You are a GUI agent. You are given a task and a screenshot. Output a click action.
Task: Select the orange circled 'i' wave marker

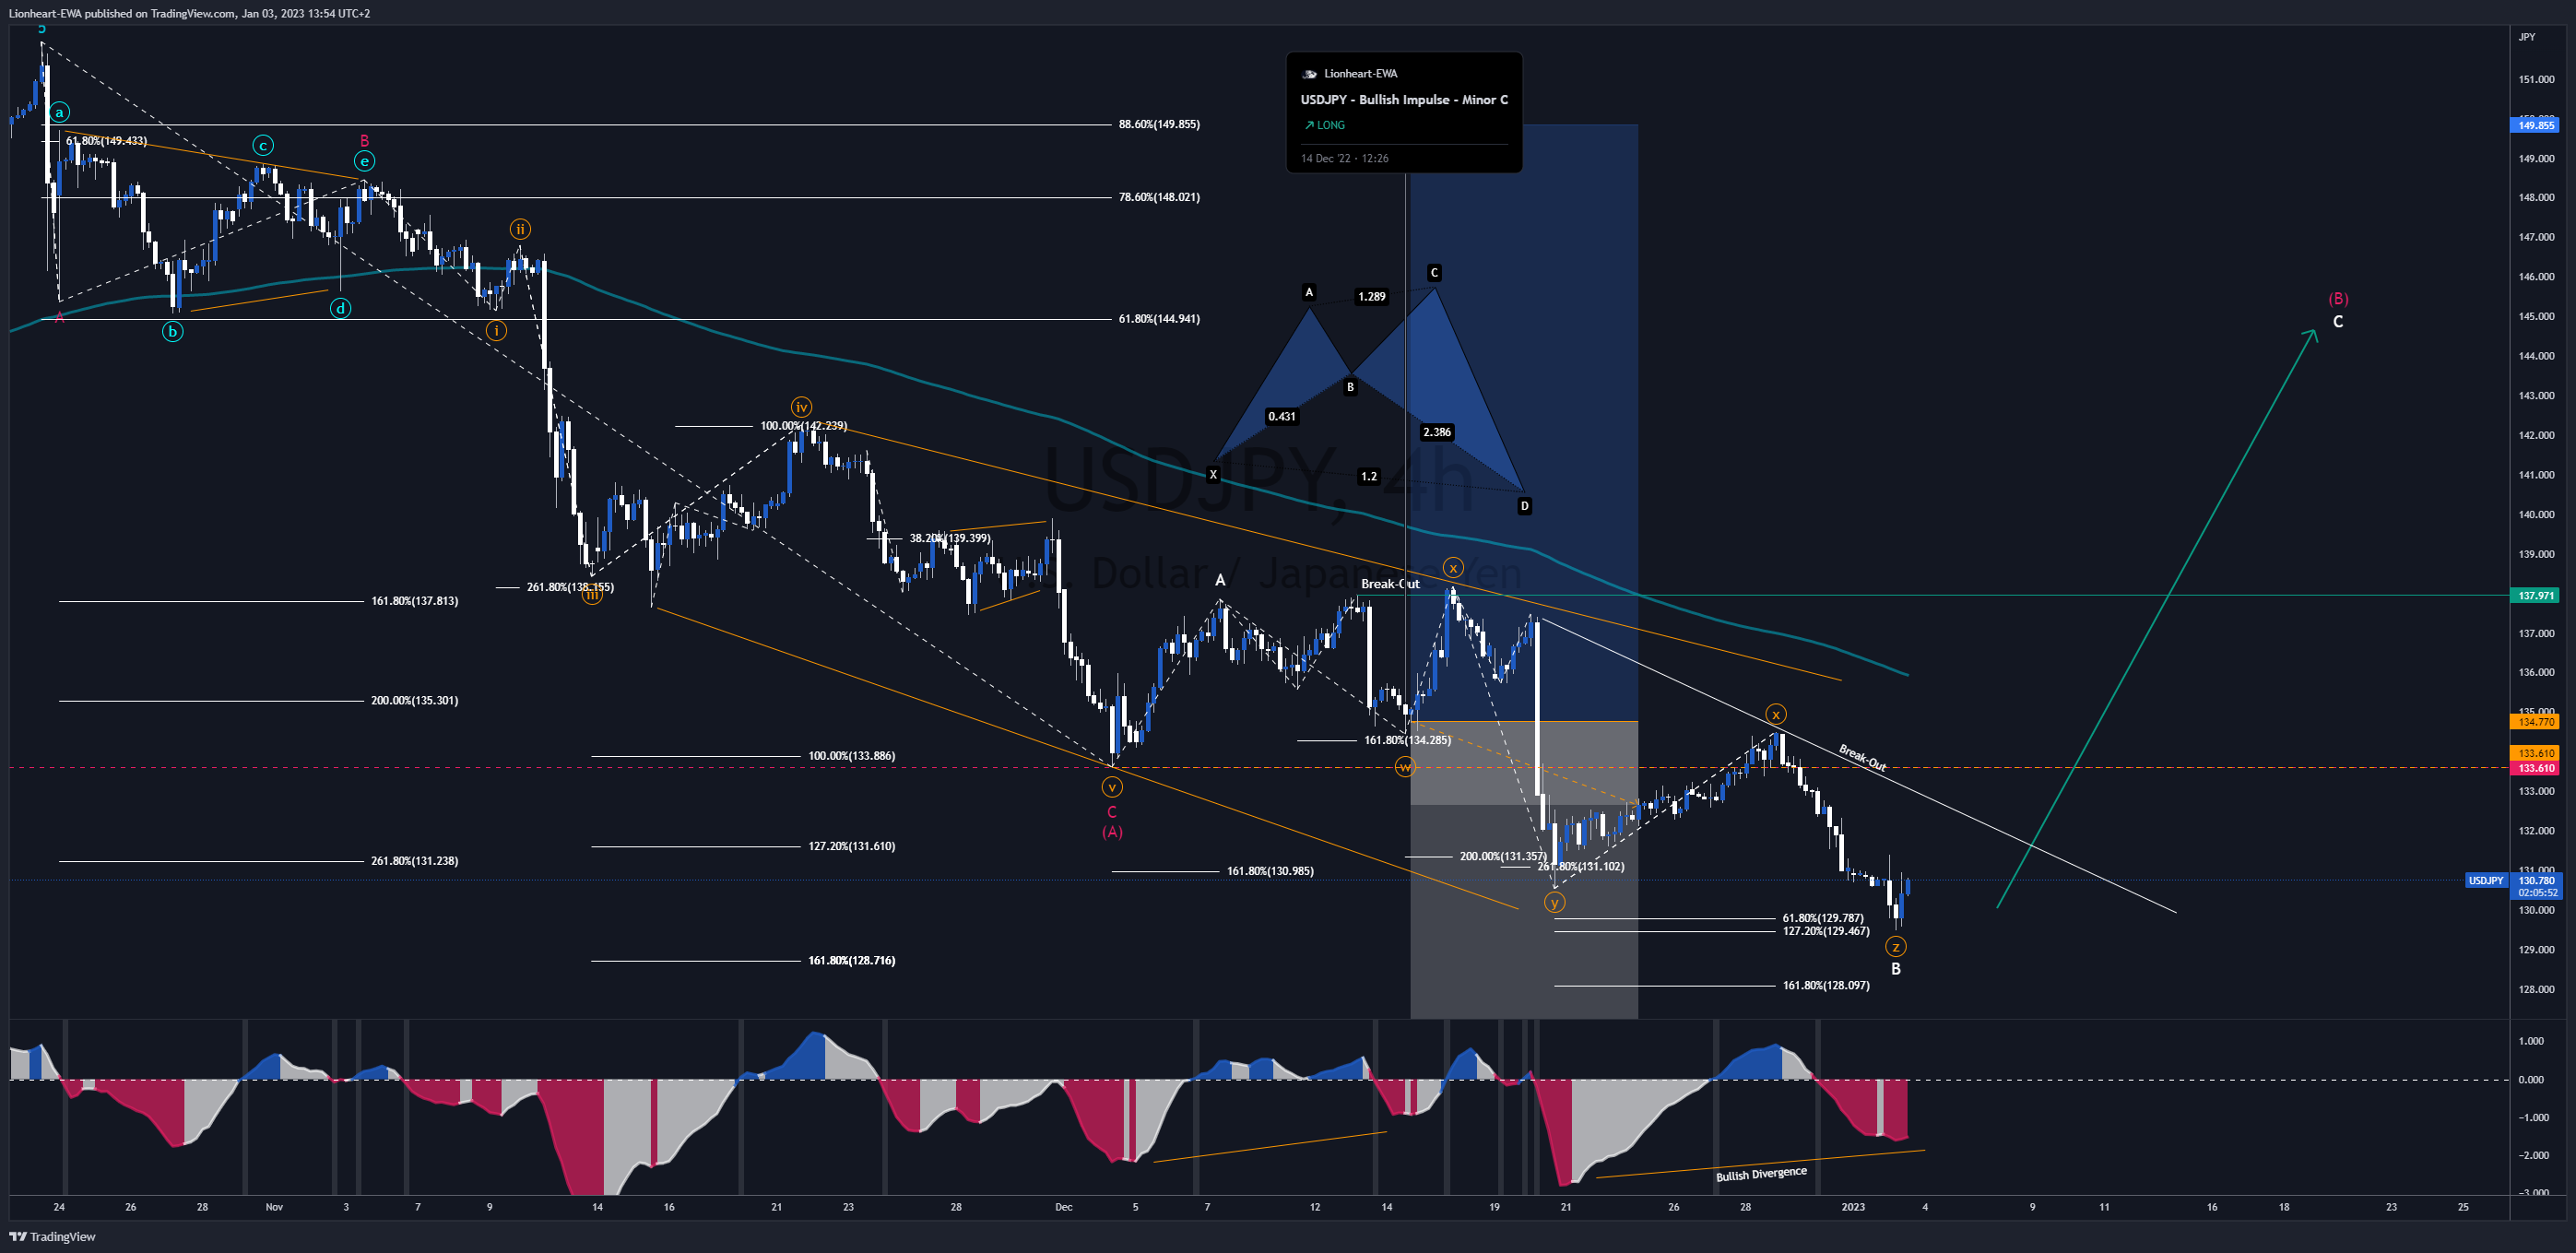(496, 330)
